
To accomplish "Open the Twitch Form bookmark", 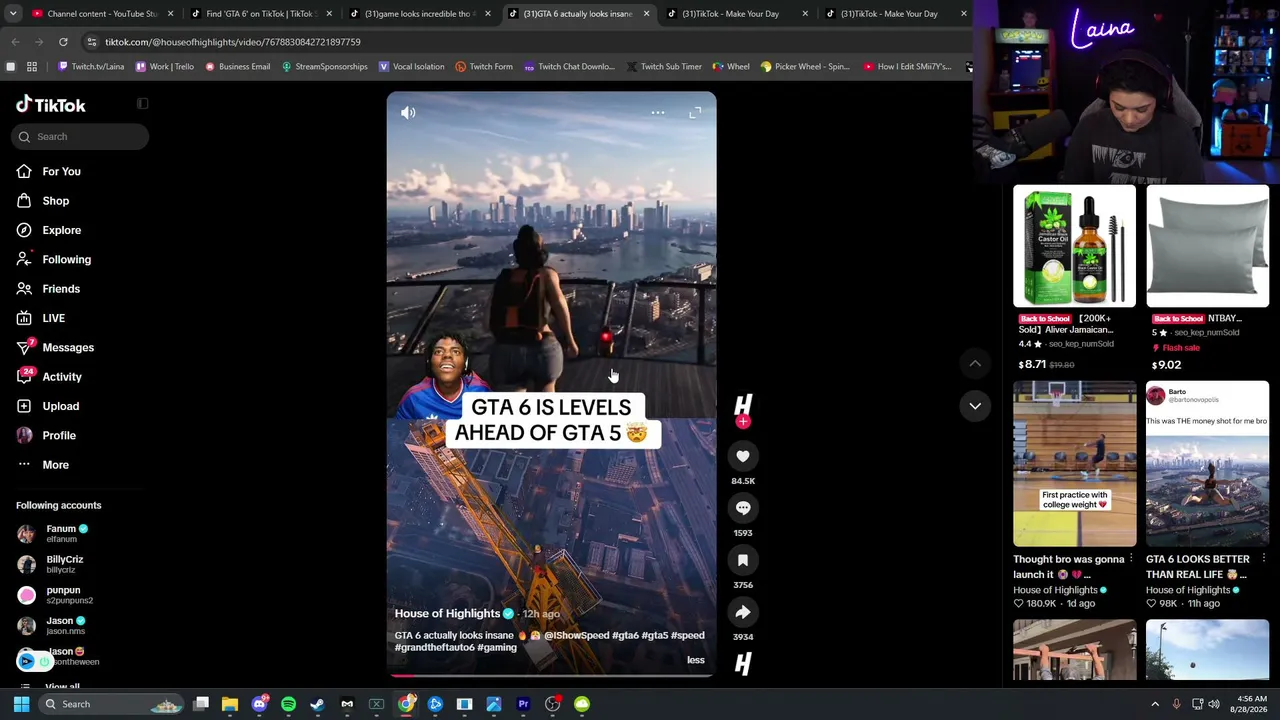I will [x=484, y=67].
